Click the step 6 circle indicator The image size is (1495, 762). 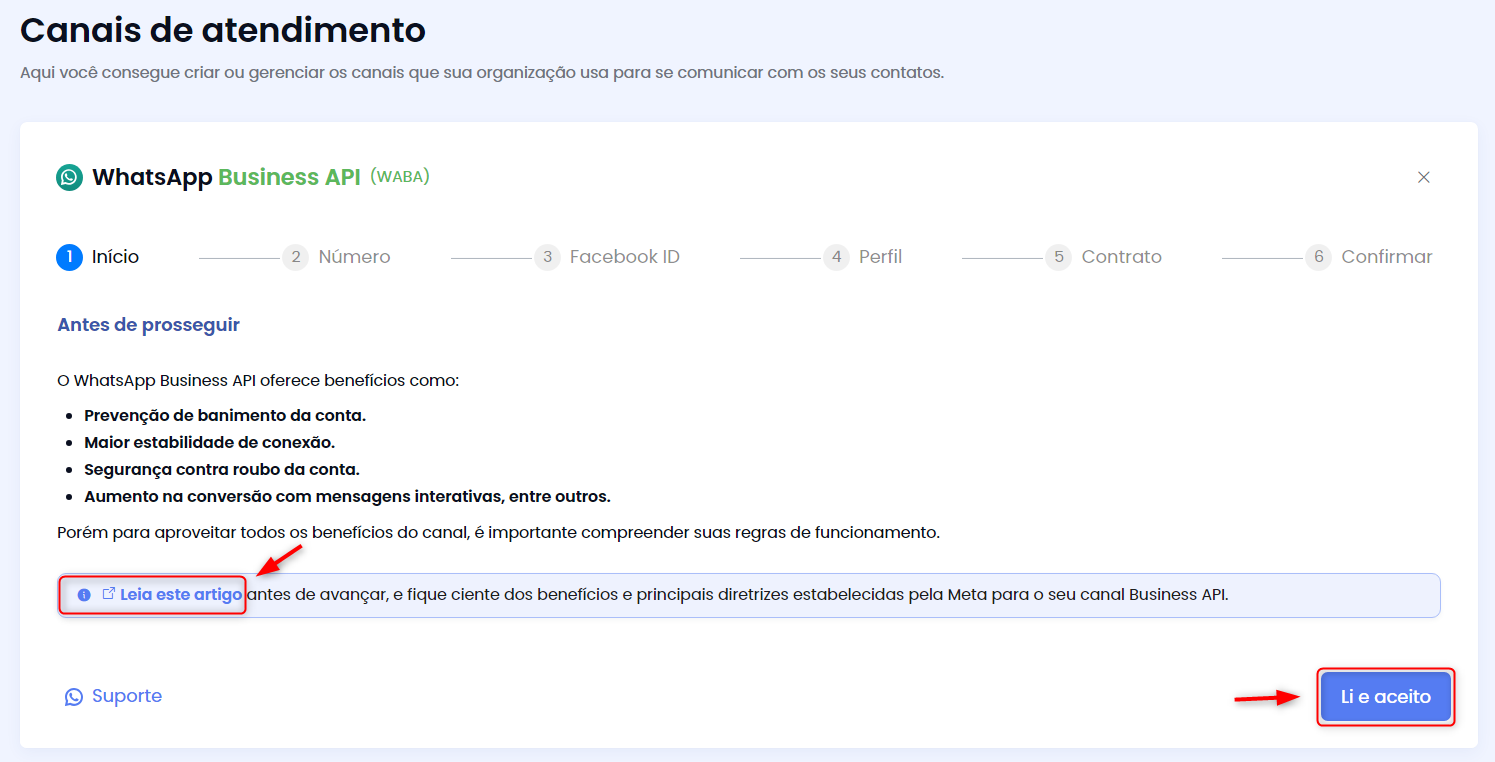click(1318, 257)
